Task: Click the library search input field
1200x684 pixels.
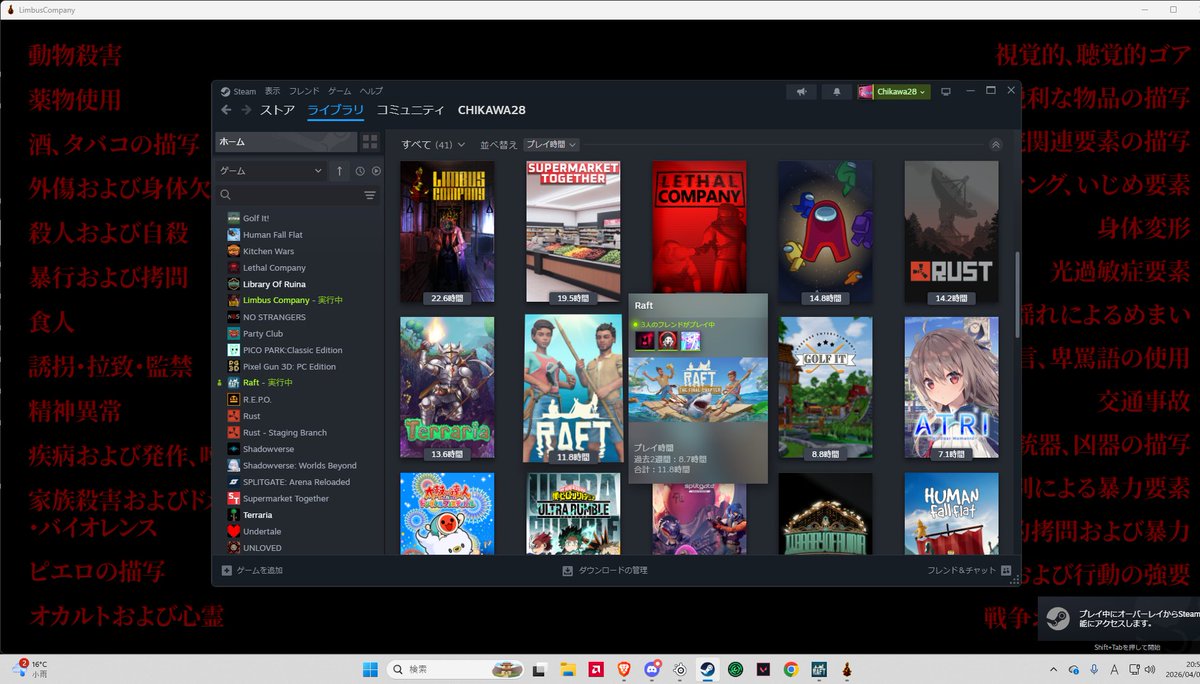Action: click(x=297, y=195)
